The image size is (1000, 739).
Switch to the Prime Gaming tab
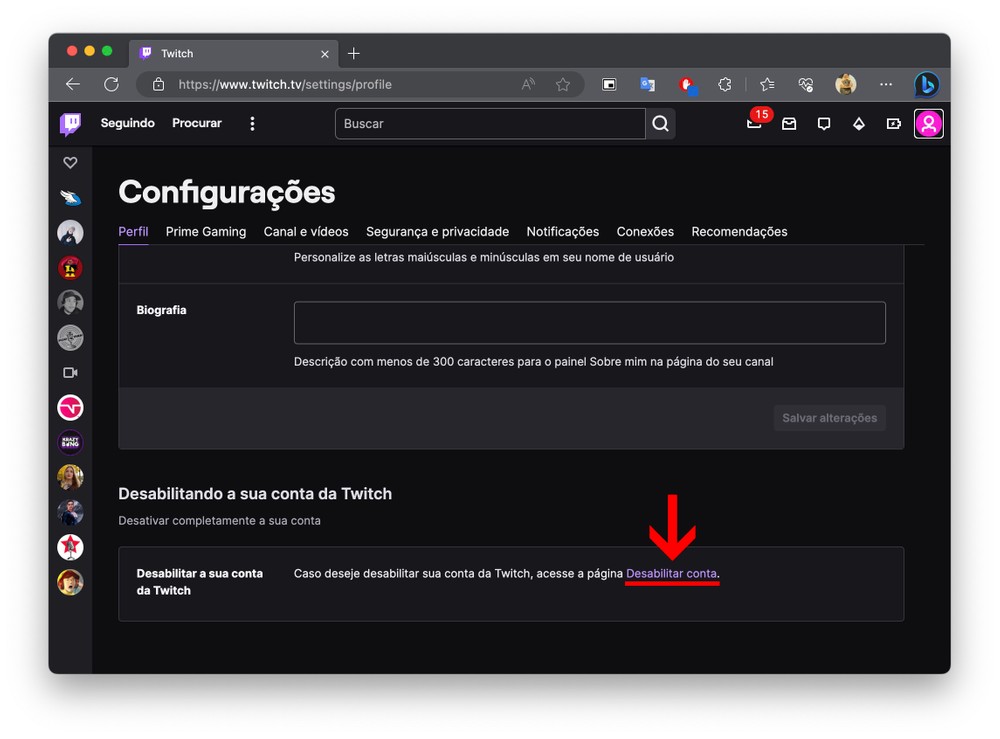[206, 231]
